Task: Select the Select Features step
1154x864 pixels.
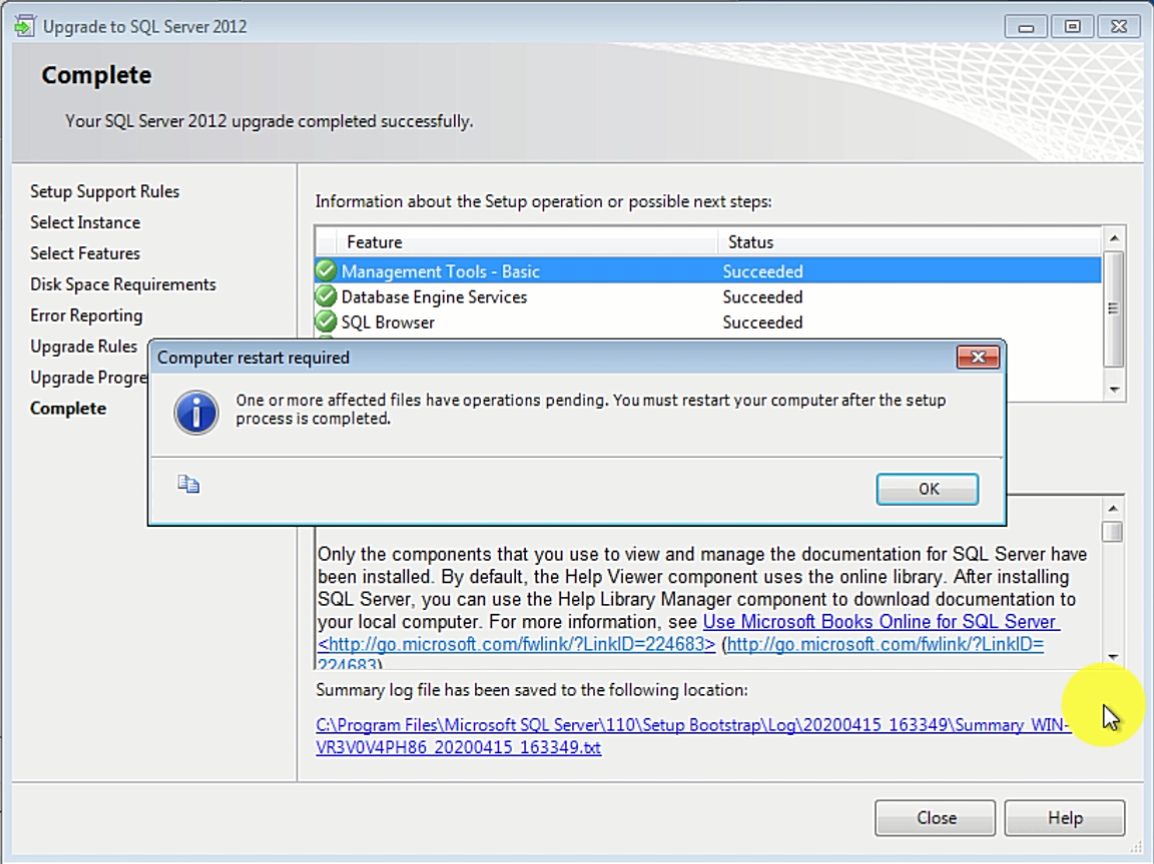Action: pos(85,253)
